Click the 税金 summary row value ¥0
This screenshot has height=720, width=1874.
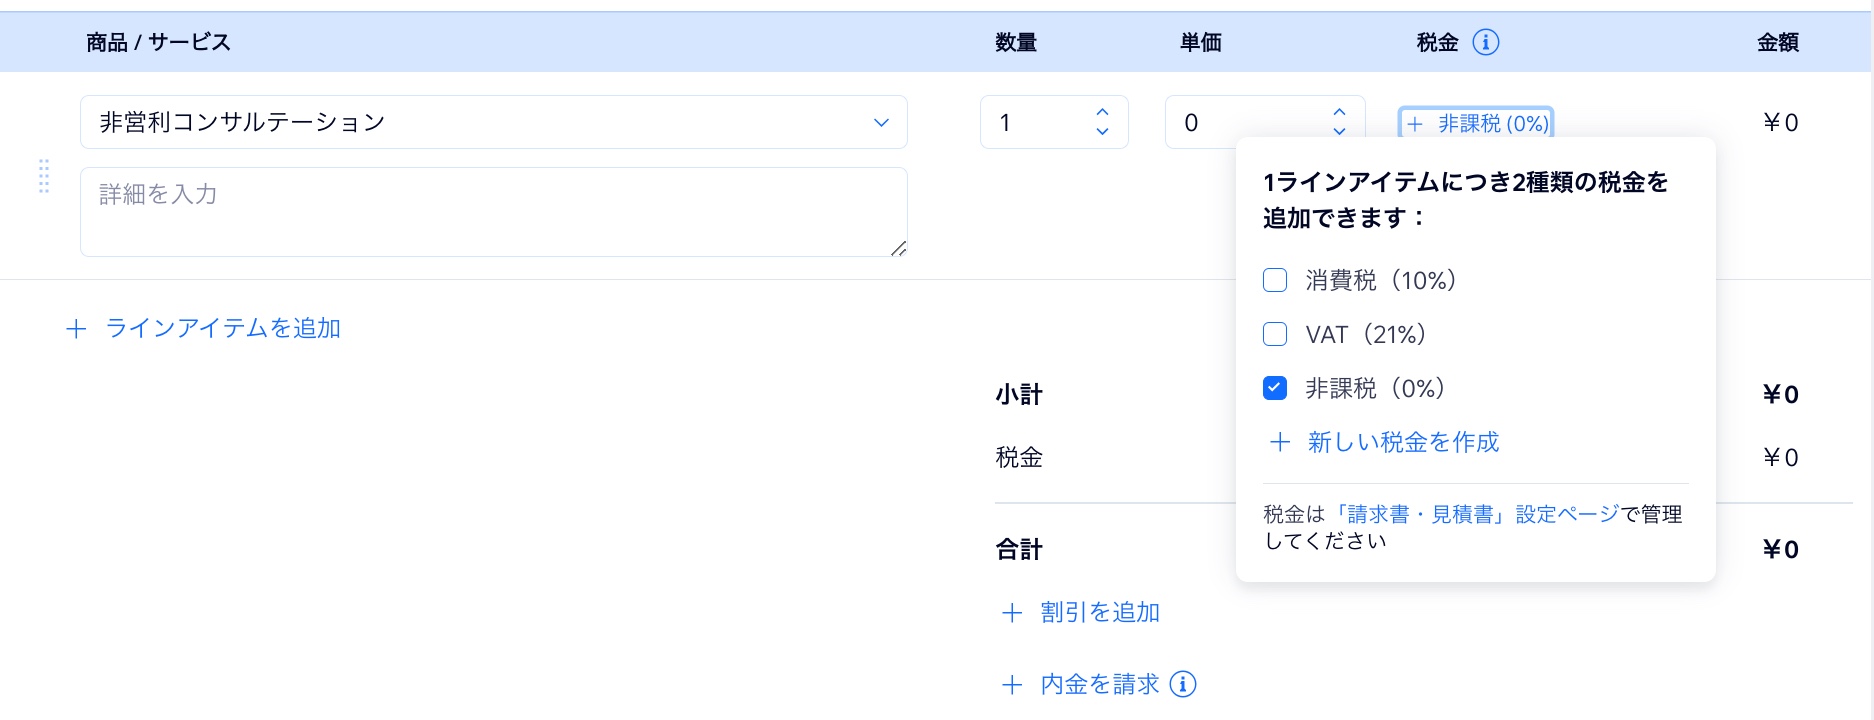coord(1781,457)
